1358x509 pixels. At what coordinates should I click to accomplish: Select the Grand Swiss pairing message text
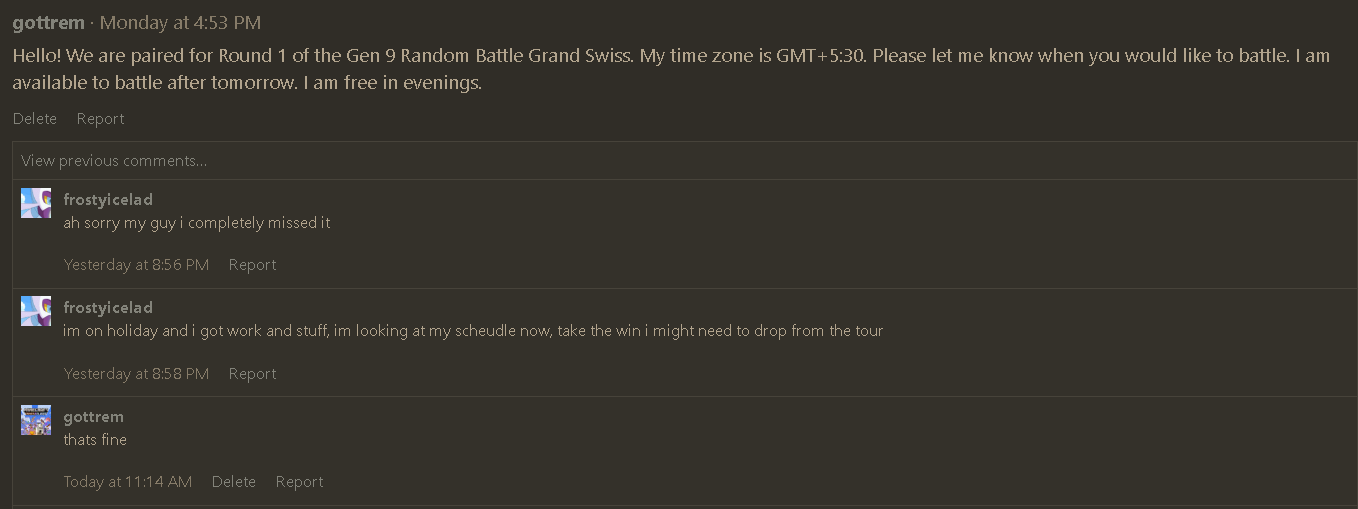[671, 69]
